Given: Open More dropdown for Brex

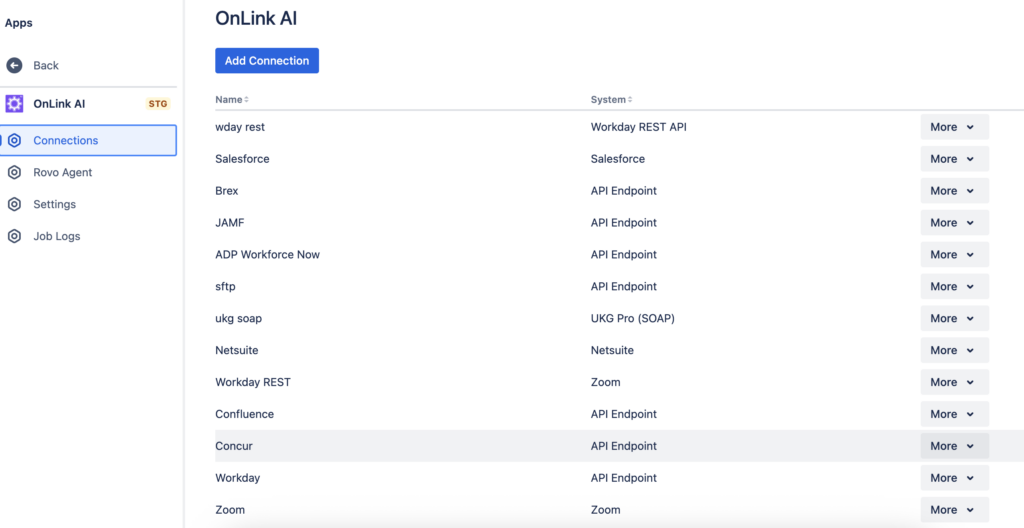Looking at the screenshot, I should [955, 191].
